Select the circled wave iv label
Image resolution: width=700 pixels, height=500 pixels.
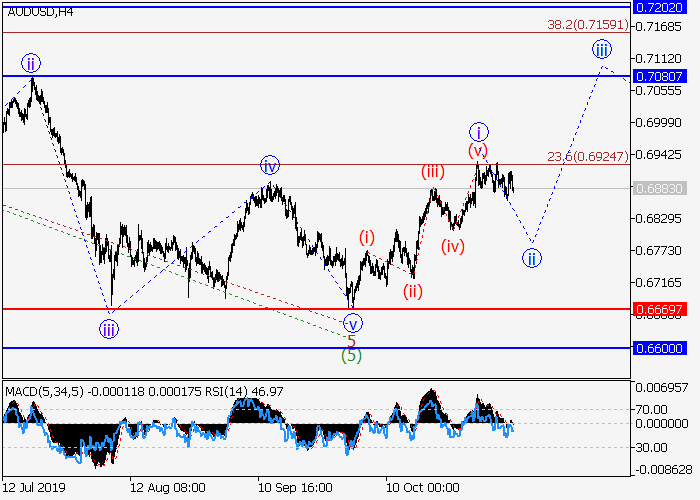269,165
